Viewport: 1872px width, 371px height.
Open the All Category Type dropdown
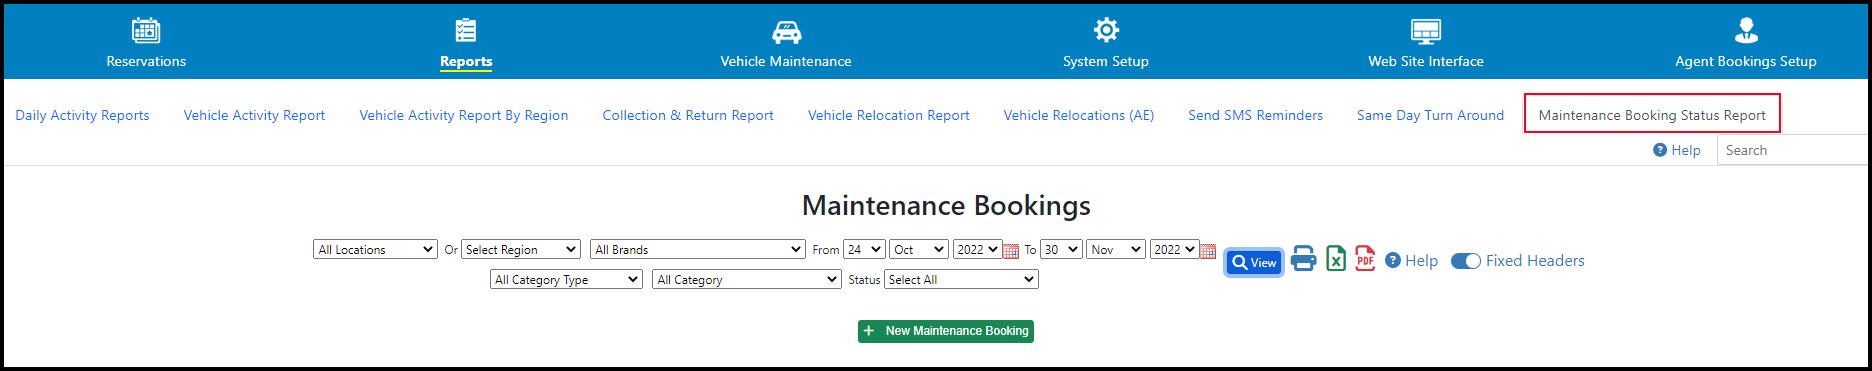click(x=566, y=280)
